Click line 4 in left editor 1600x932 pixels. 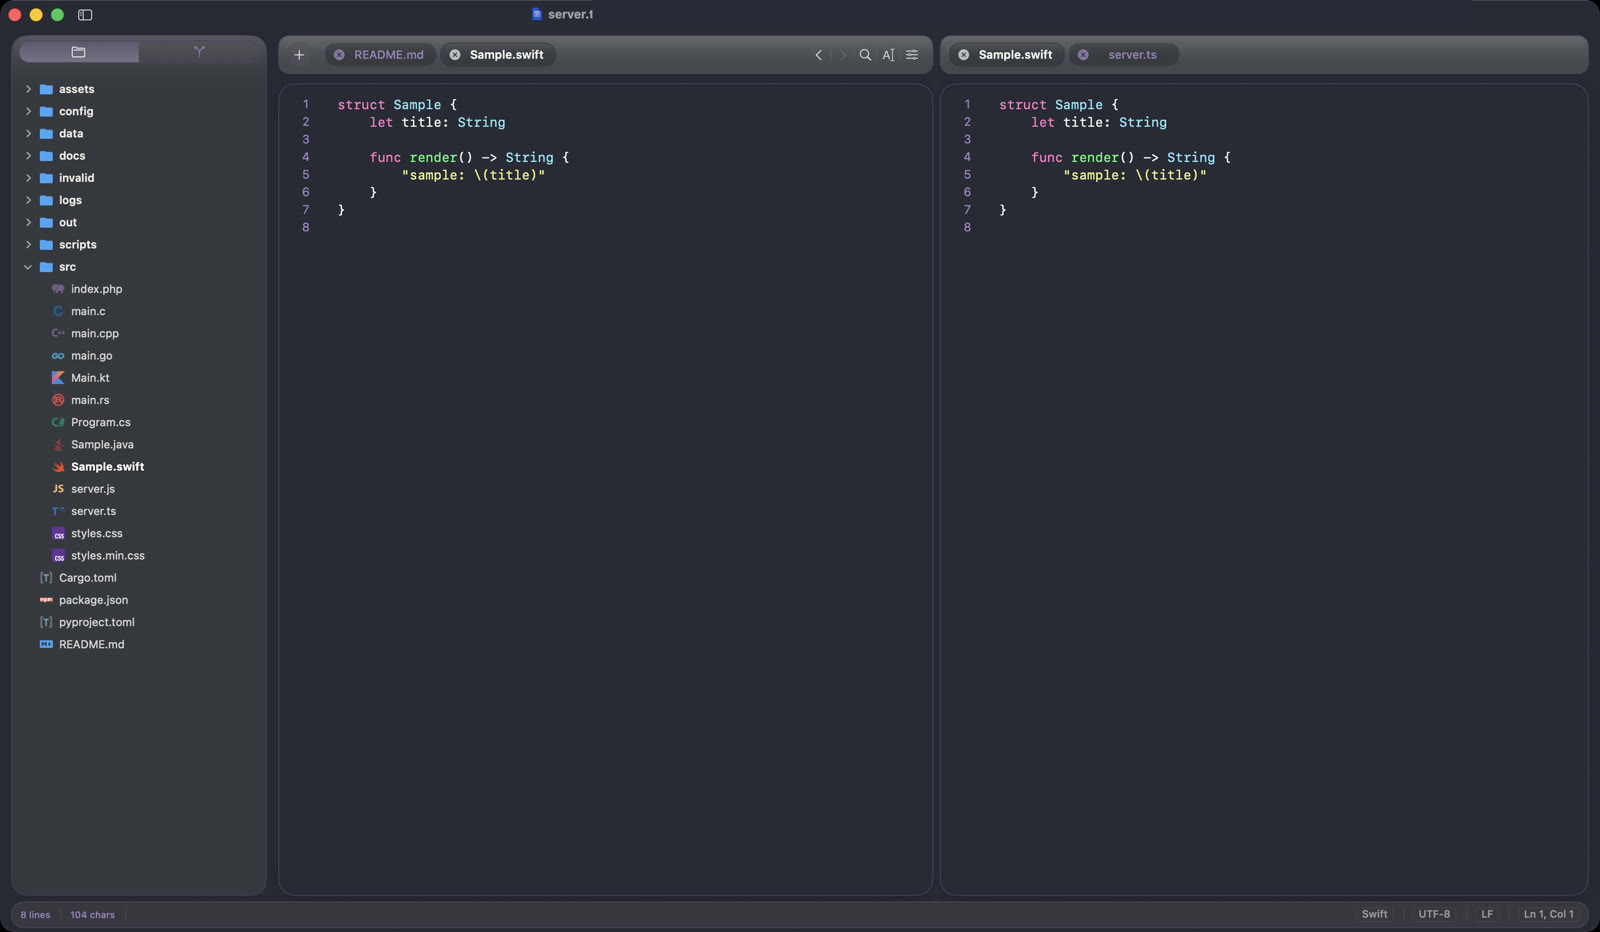click(x=469, y=158)
